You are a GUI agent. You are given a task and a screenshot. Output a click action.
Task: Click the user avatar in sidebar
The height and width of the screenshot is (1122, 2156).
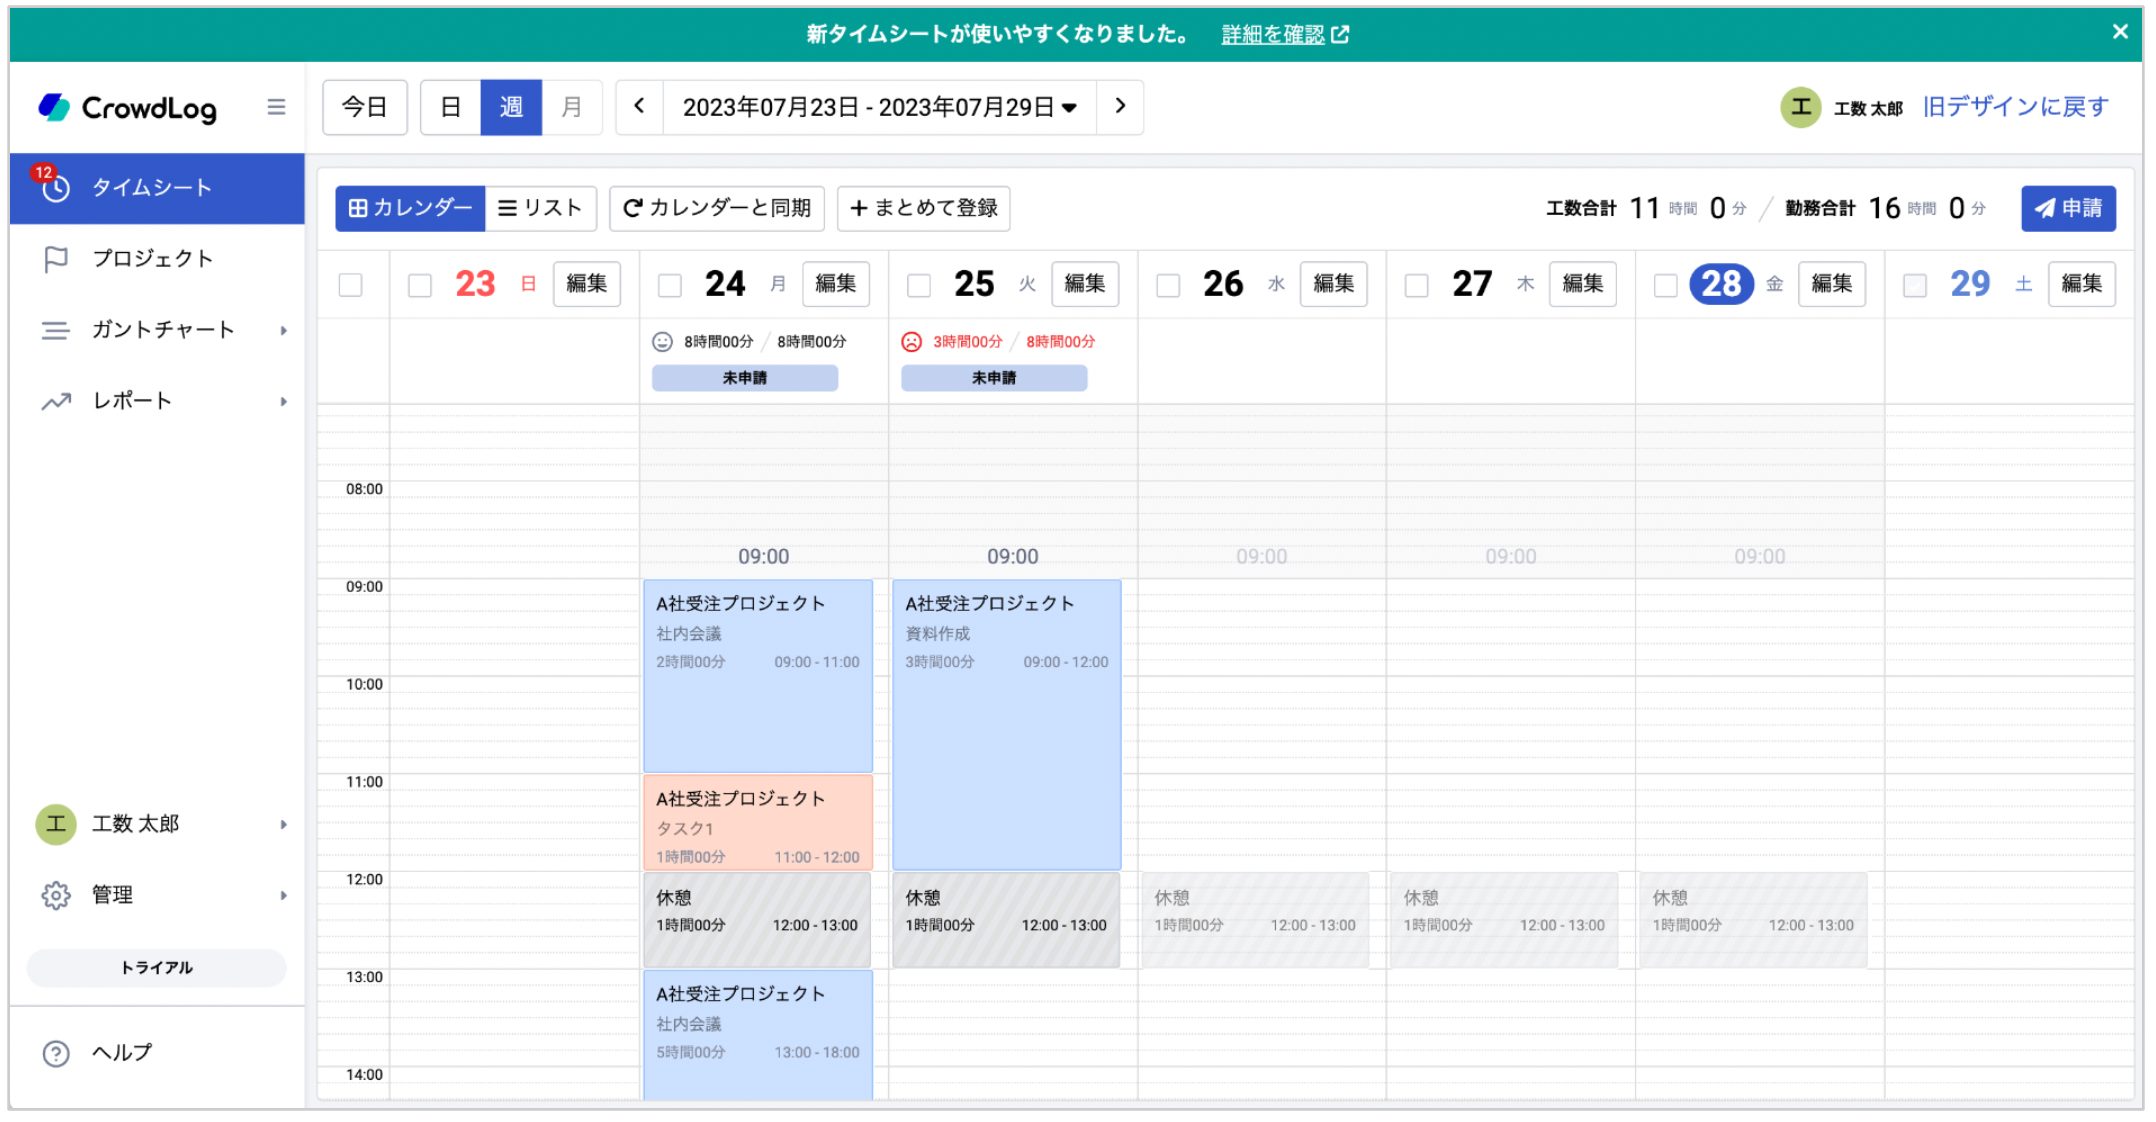coord(56,824)
